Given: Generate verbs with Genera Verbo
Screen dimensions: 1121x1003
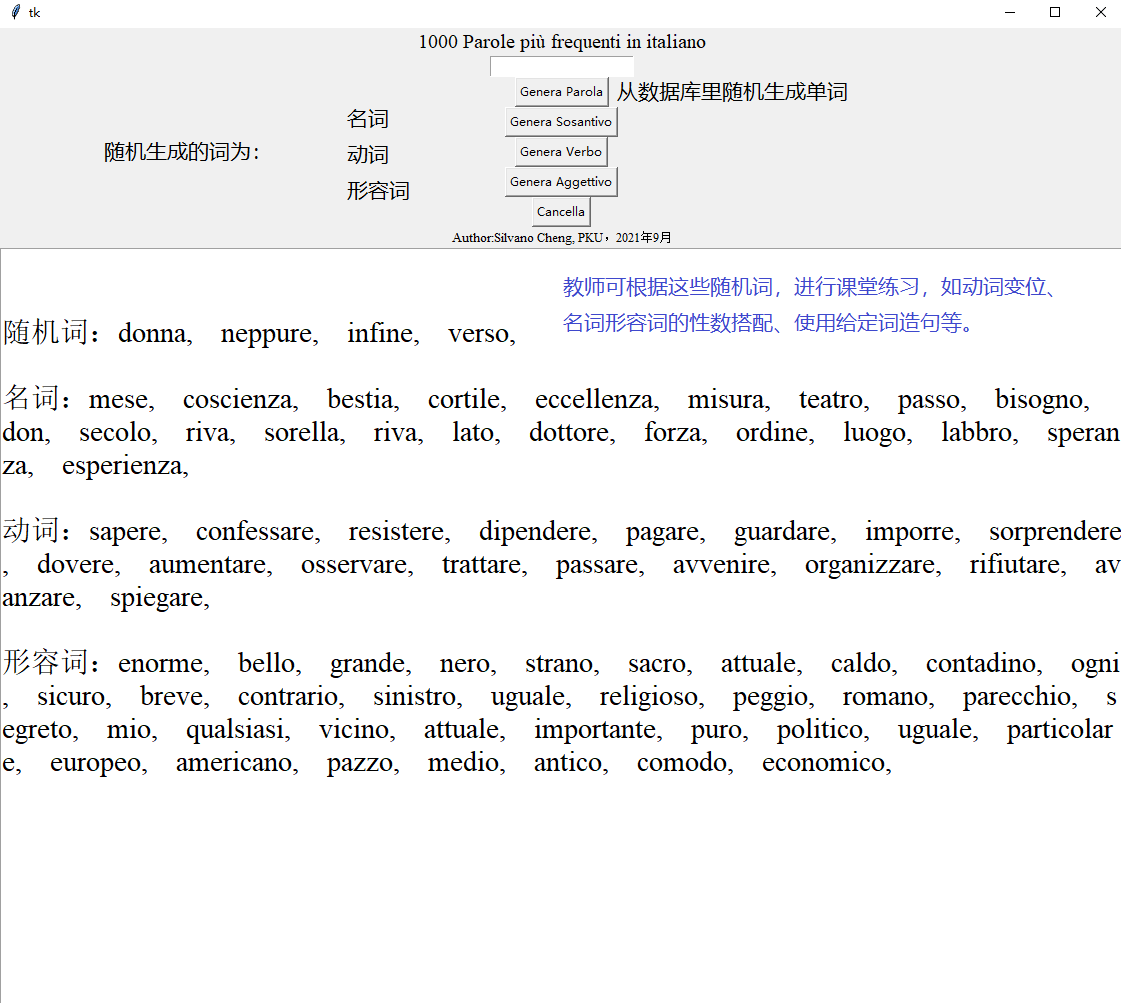Looking at the screenshot, I should (x=561, y=152).
